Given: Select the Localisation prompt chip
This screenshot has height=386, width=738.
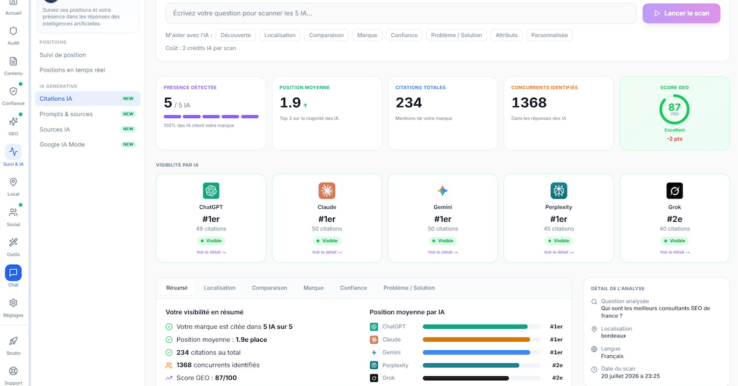Looking at the screenshot, I should coord(280,35).
